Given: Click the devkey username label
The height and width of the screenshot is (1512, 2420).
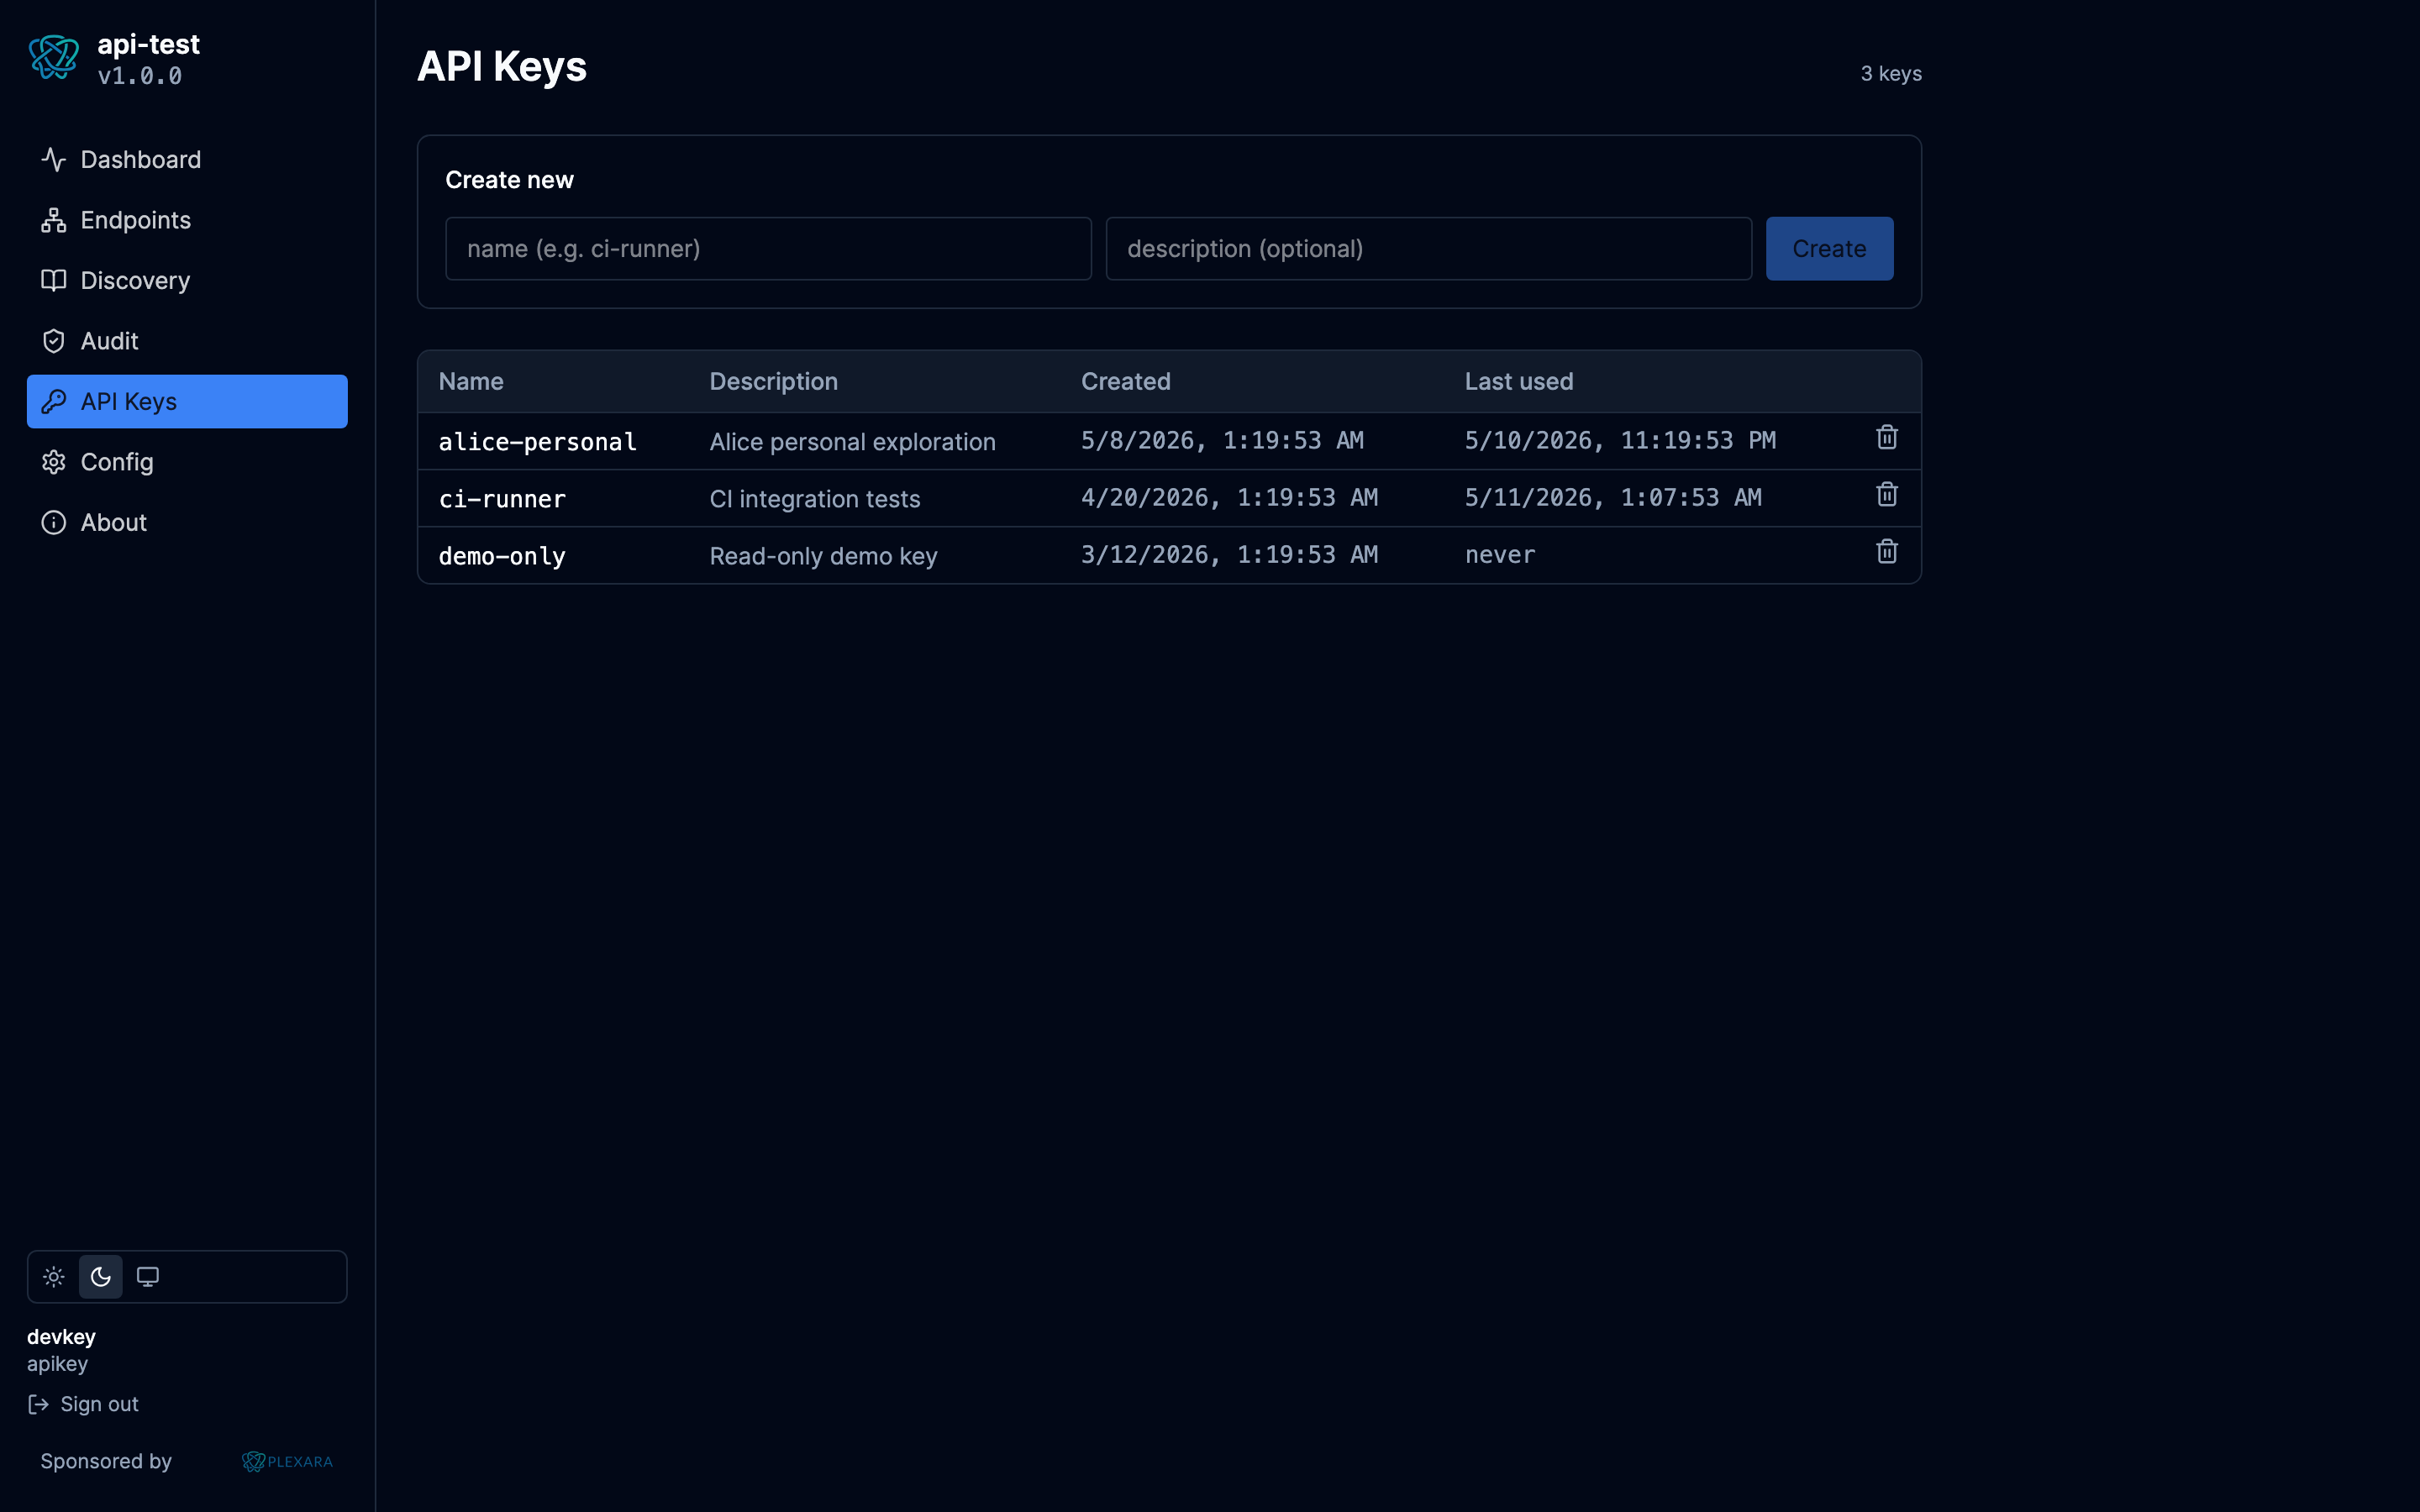Looking at the screenshot, I should [61, 1337].
